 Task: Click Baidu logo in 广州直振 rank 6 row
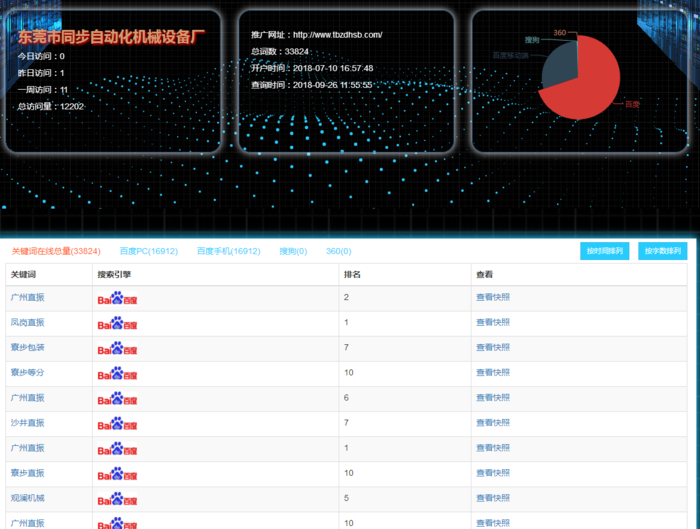117,399
